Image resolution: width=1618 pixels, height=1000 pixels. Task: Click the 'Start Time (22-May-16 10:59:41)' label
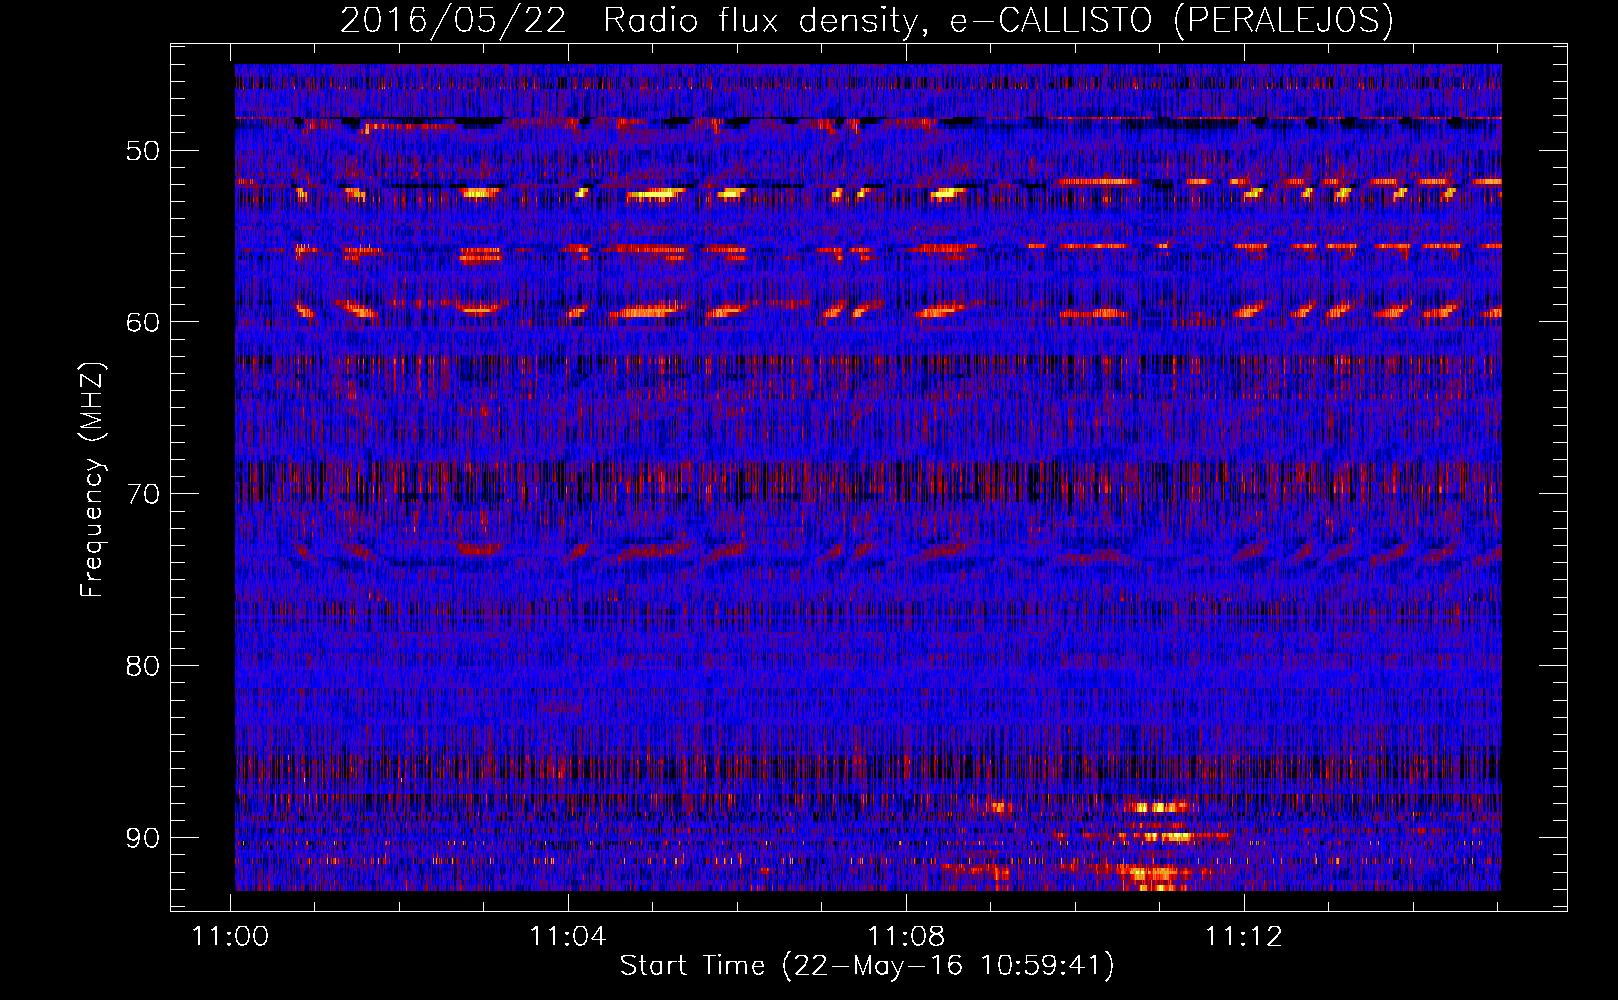point(867,966)
